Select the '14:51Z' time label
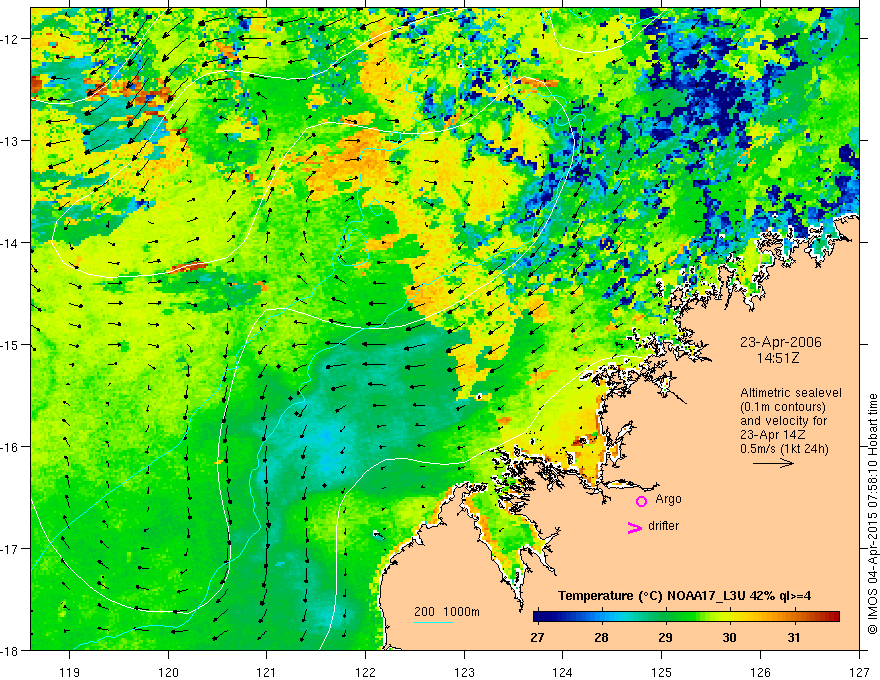Screen dimensions: 880x680 pos(777,358)
